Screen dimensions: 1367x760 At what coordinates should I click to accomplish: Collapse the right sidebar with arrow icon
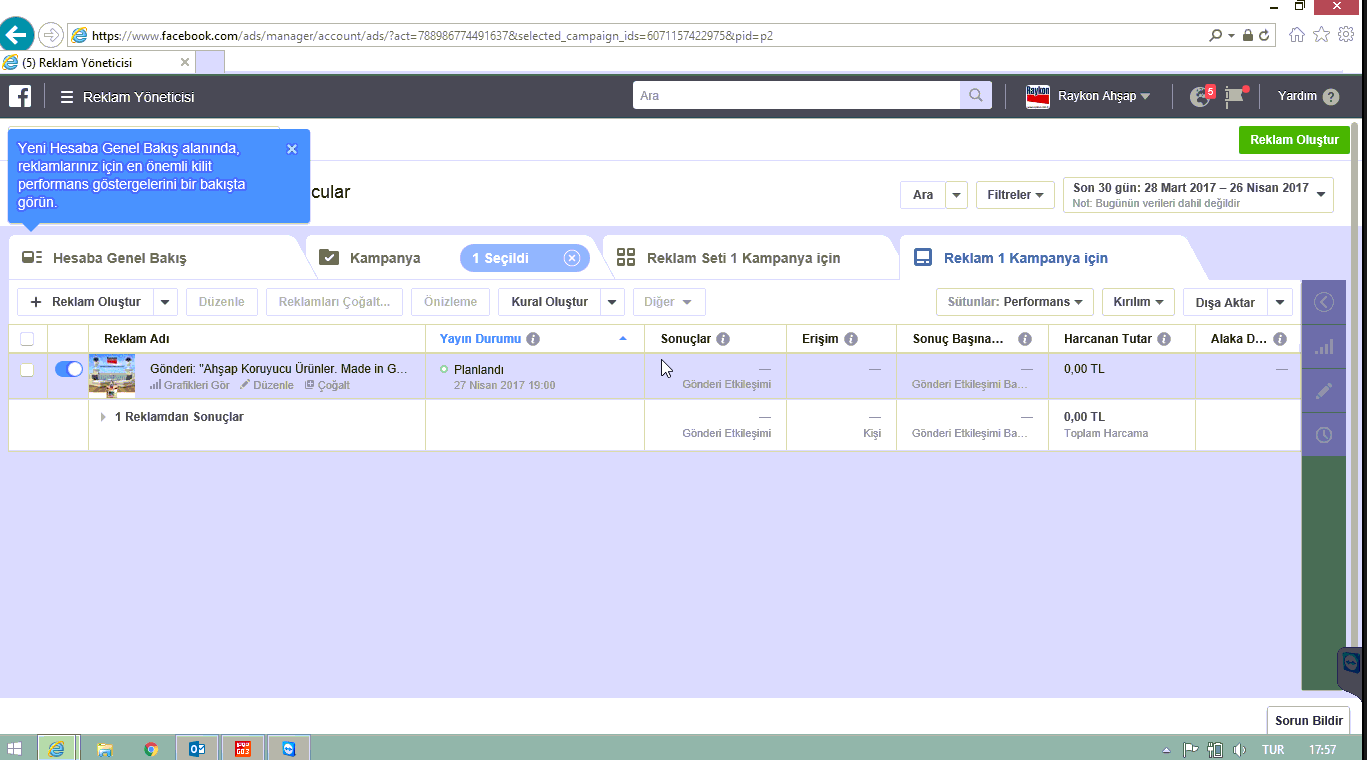(x=1324, y=302)
